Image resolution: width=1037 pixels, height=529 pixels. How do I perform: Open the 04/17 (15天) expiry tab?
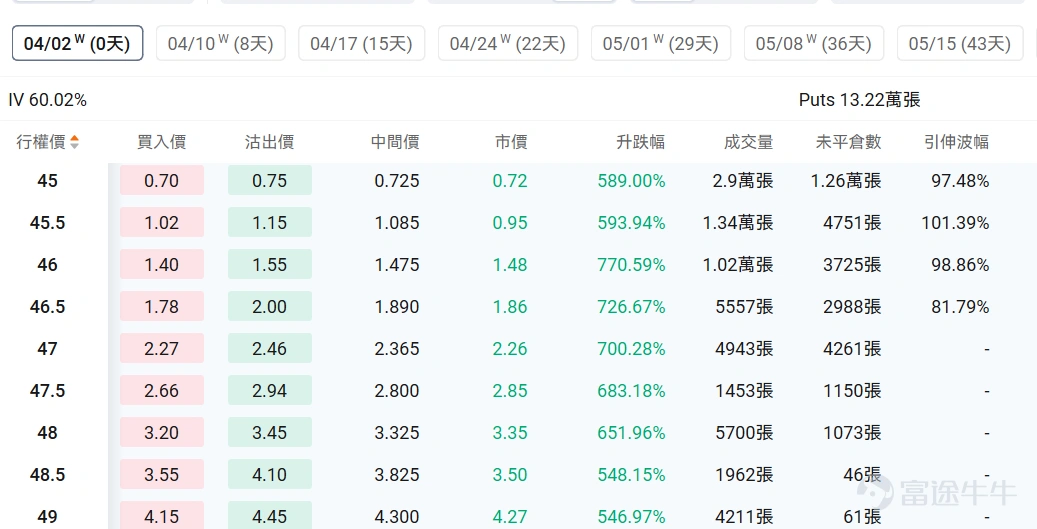tap(362, 44)
